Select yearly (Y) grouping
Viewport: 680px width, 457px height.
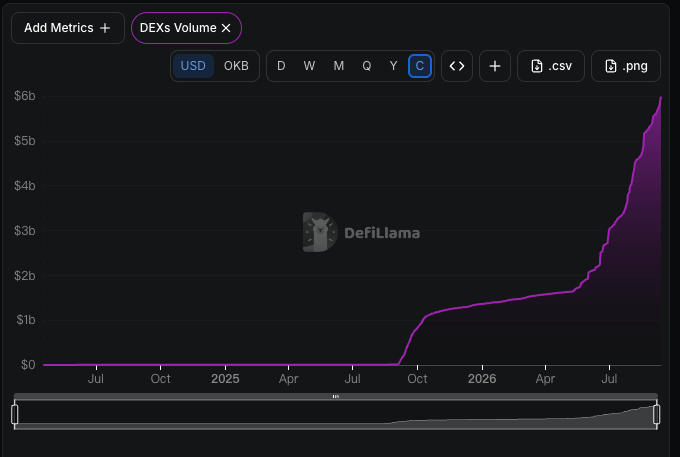pos(393,66)
